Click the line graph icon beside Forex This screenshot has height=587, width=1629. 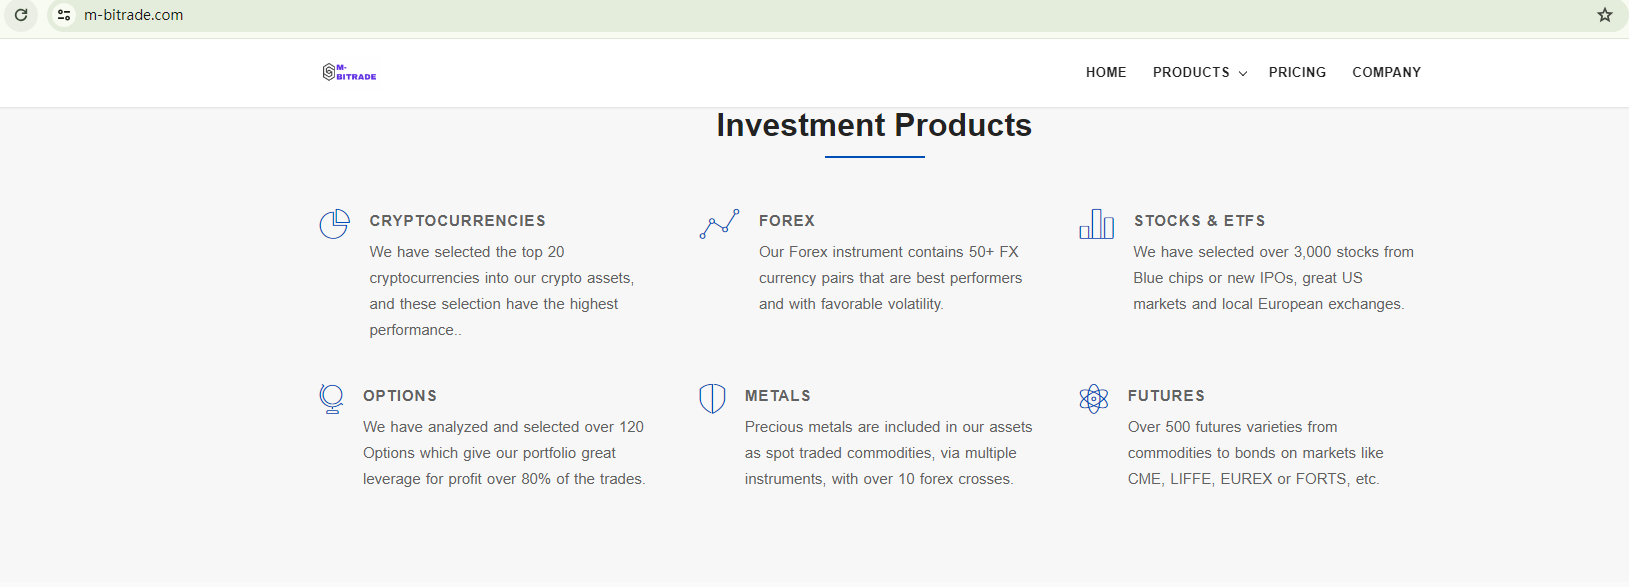pyautogui.click(x=719, y=224)
